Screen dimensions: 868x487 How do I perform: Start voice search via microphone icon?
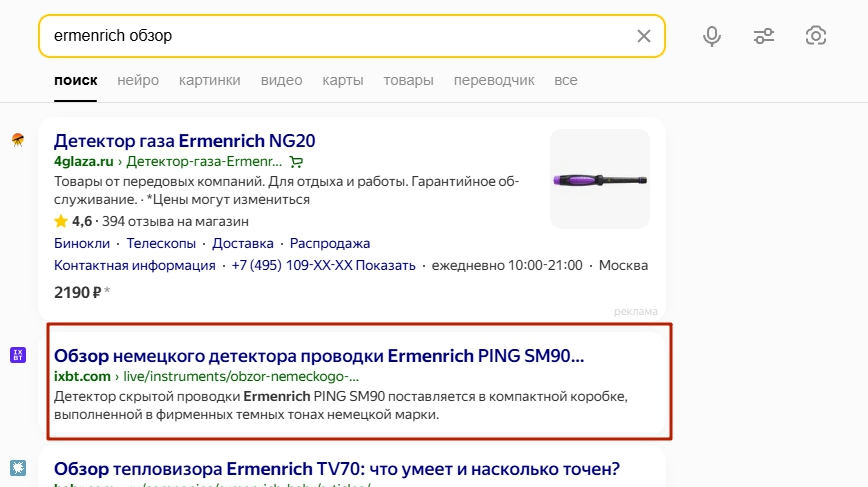[x=712, y=36]
